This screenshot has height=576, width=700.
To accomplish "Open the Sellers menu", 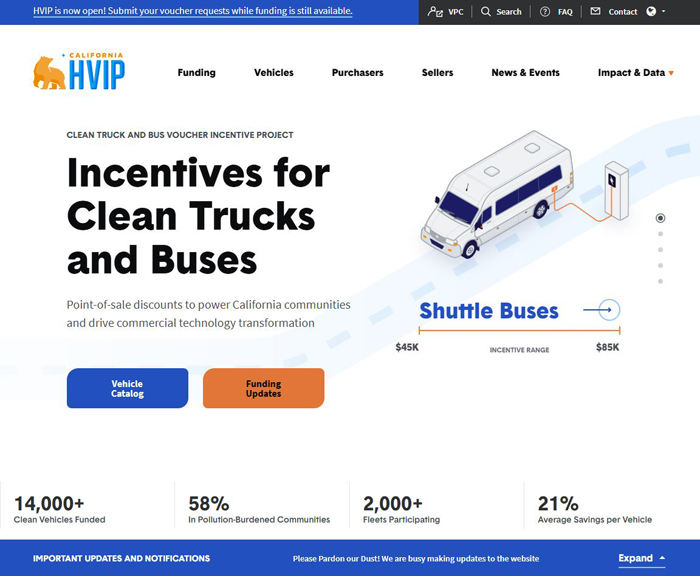I will (x=438, y=72).
